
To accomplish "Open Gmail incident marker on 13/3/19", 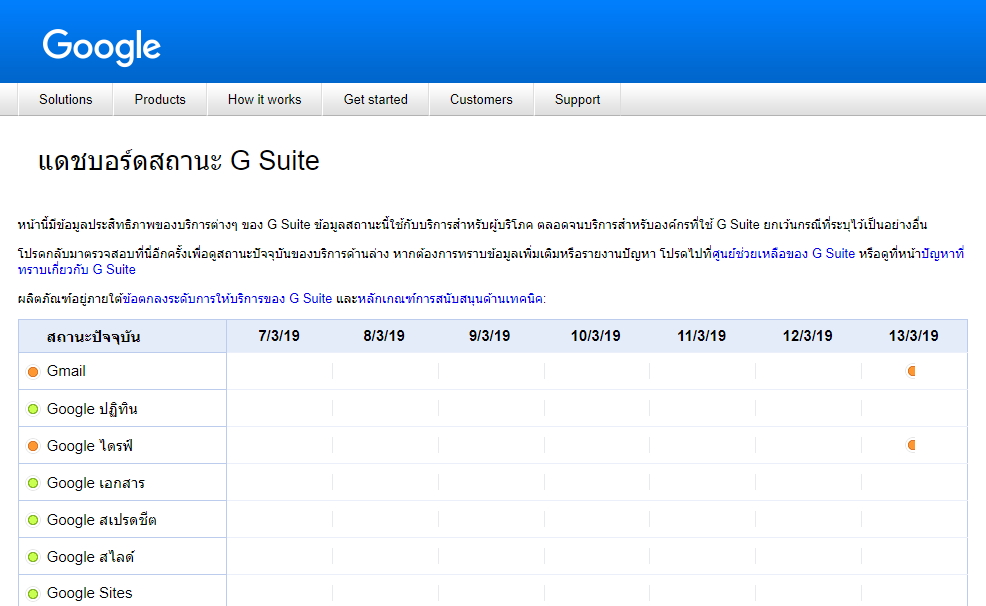I will tap(911, 371).
